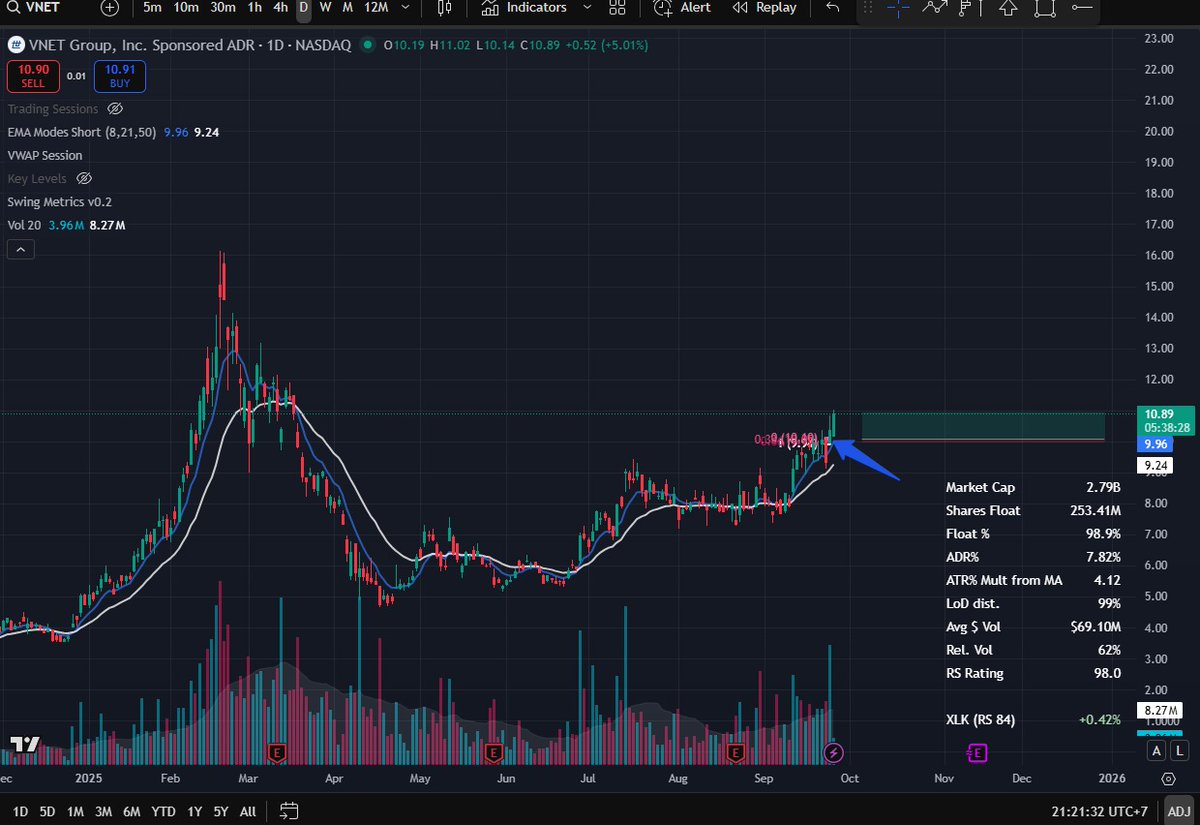The height and width of the screenshot is (825, 1200).
Task: Click the August earnings E marker
Action: click(x=736, y=751)
